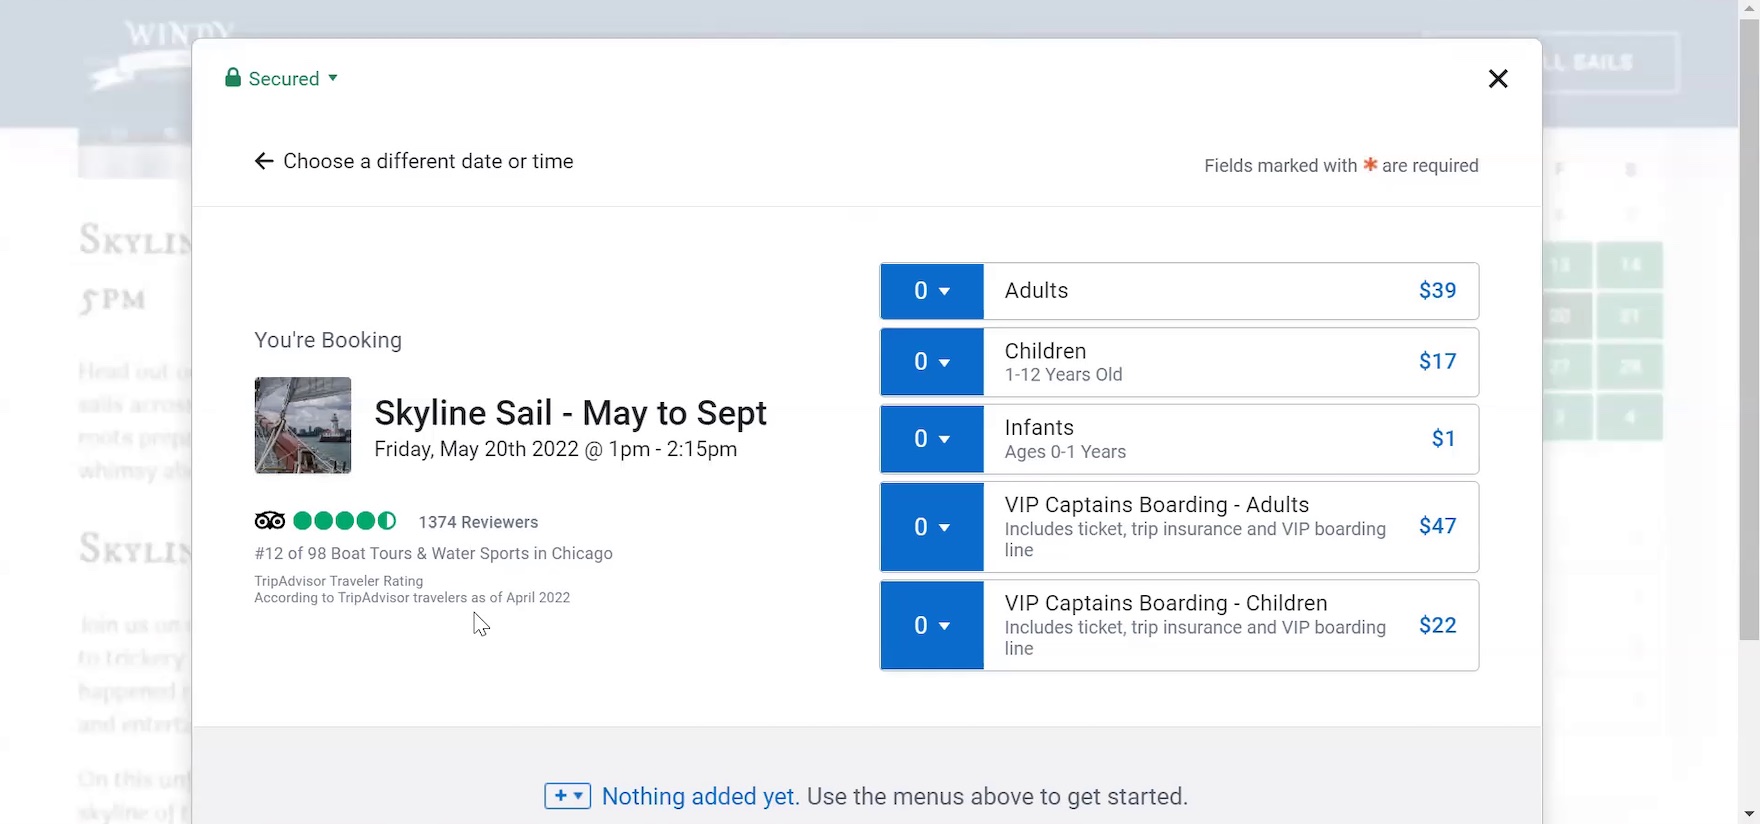Viewport: 1760px width, 824px height.
Task: Expand the Secured dropdown arrow
Action: click(333, 78)
